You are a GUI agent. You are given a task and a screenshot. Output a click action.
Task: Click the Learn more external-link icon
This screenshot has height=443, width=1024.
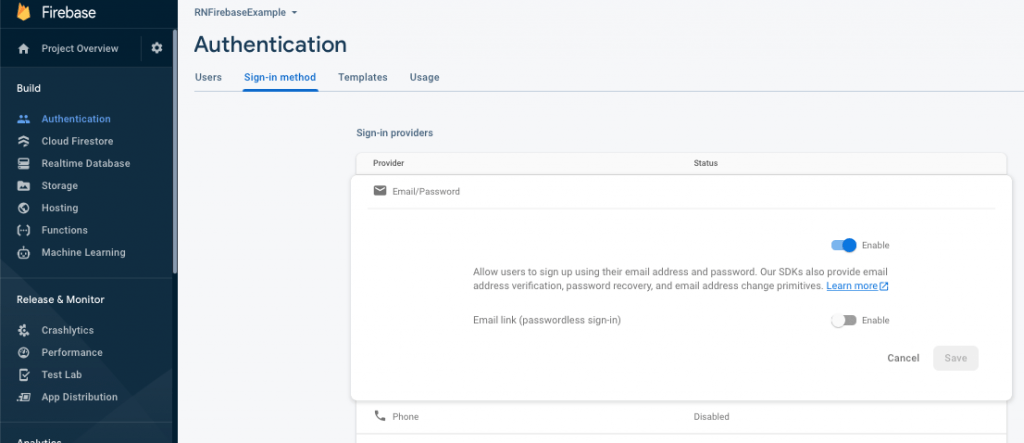884,286
